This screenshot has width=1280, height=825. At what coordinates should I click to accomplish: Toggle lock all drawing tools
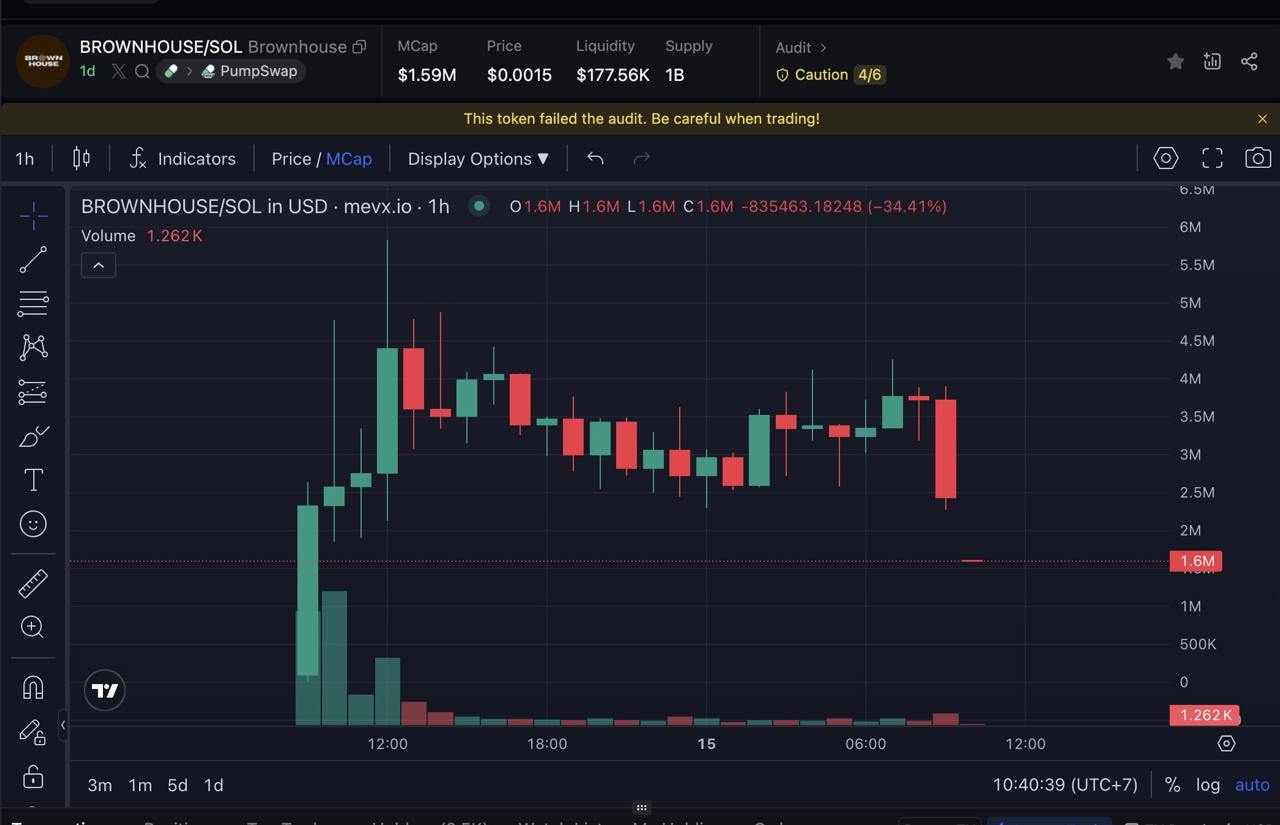[33, 776]
